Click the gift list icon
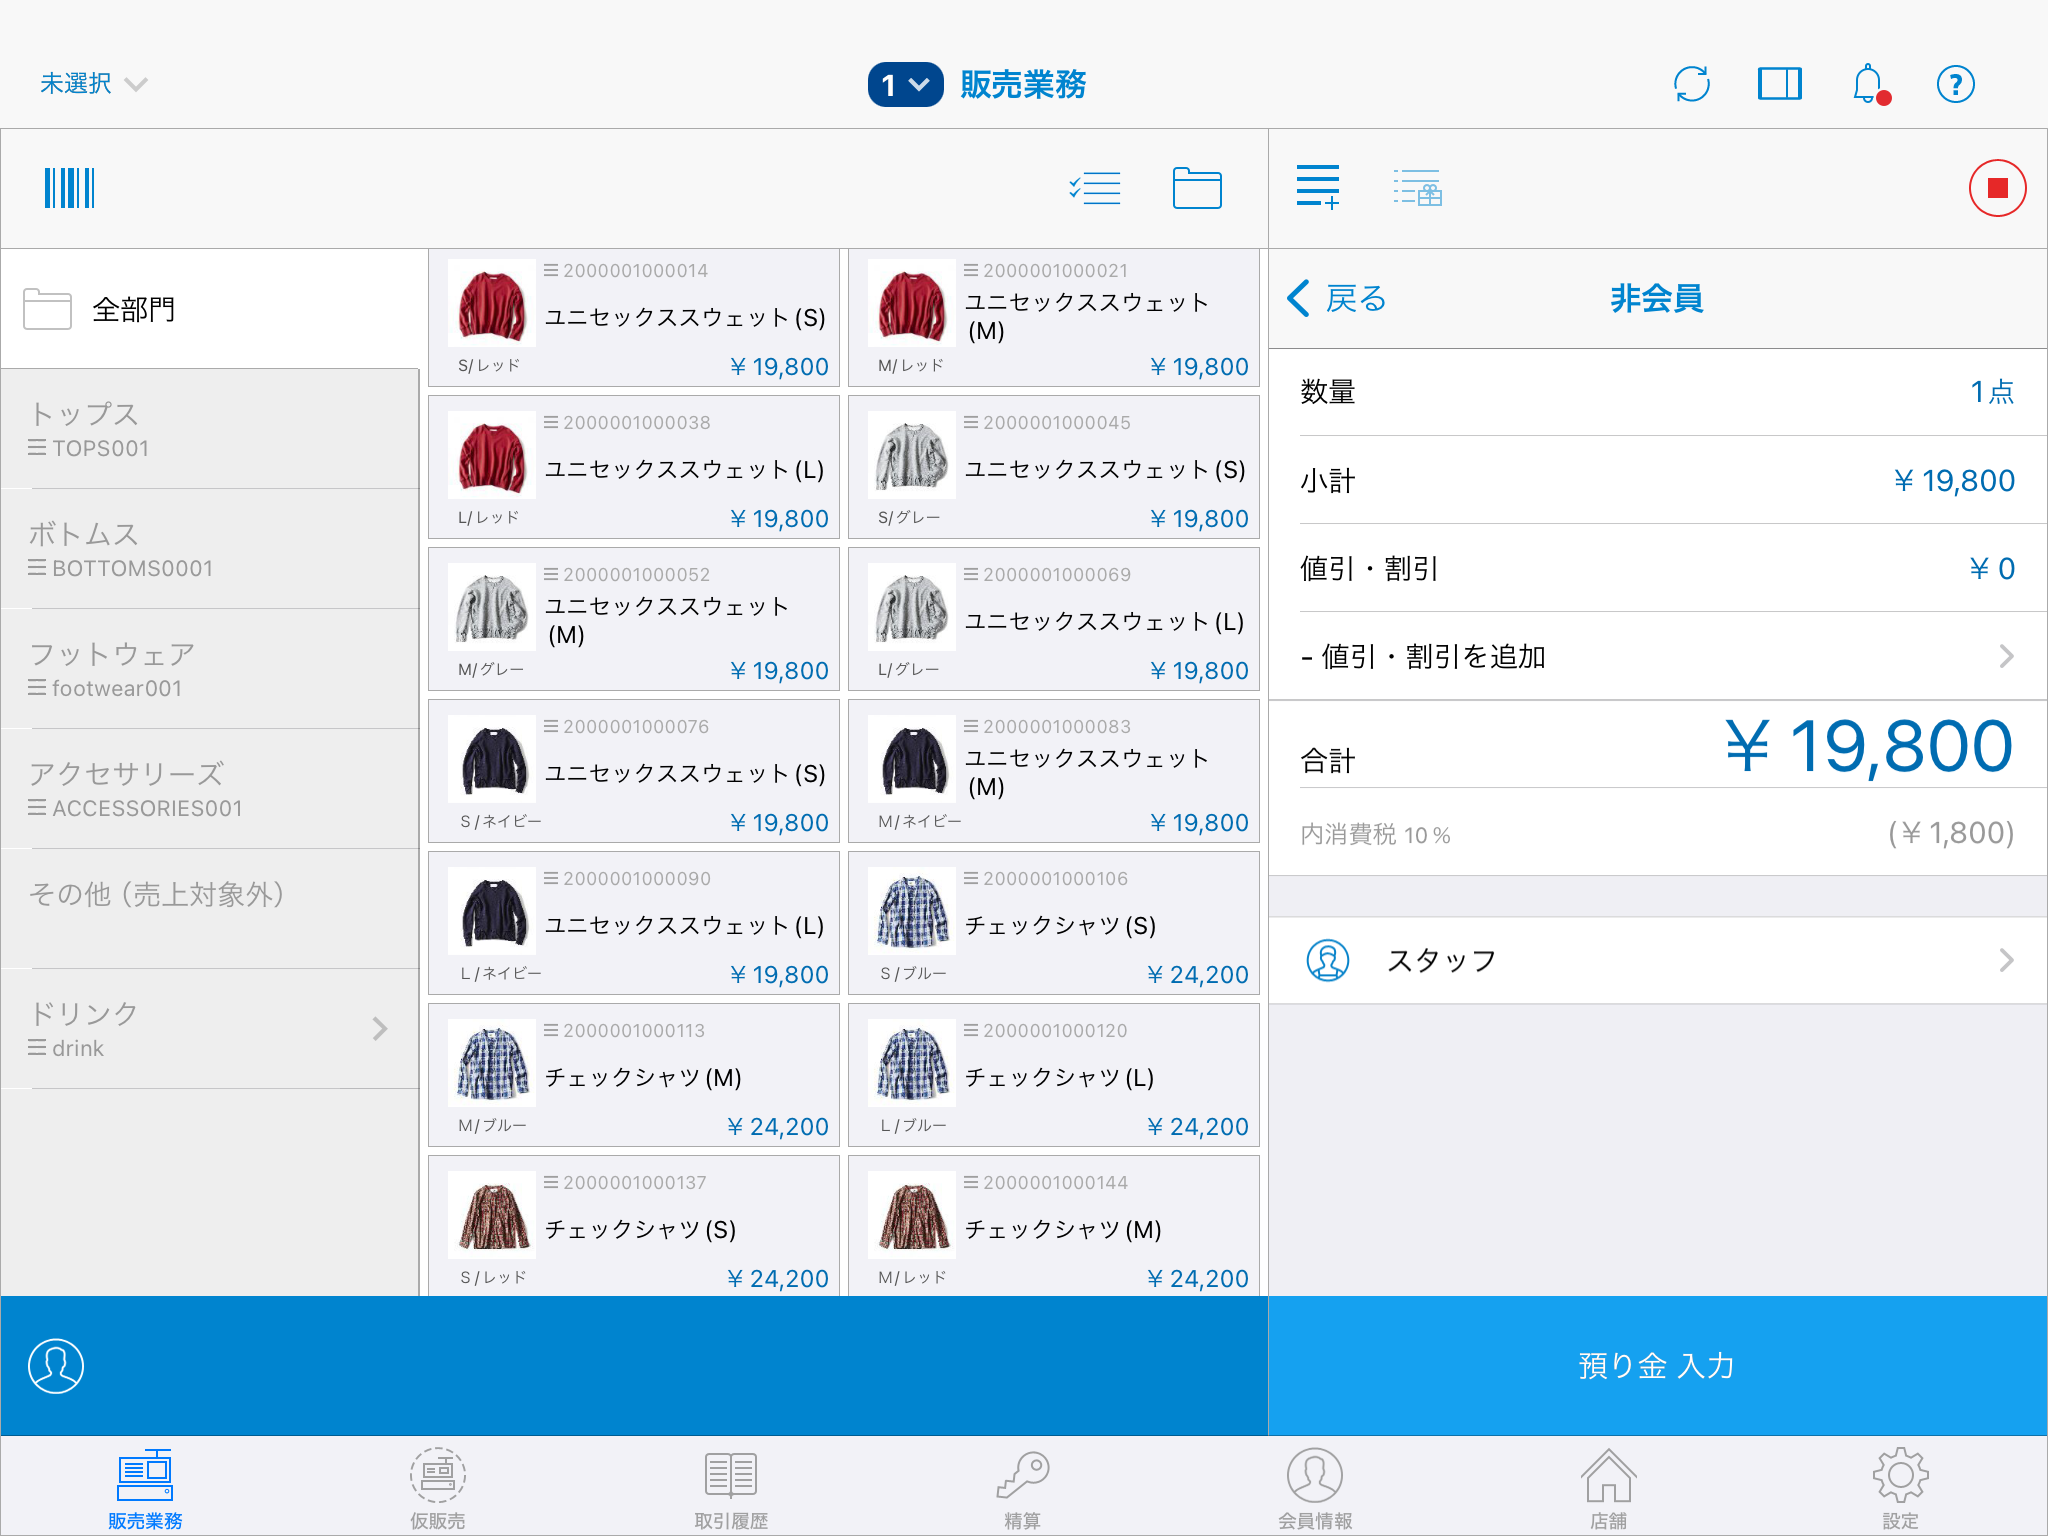The width and height of the screenshot is (2048, 1536). click(x=1418, y=188)
